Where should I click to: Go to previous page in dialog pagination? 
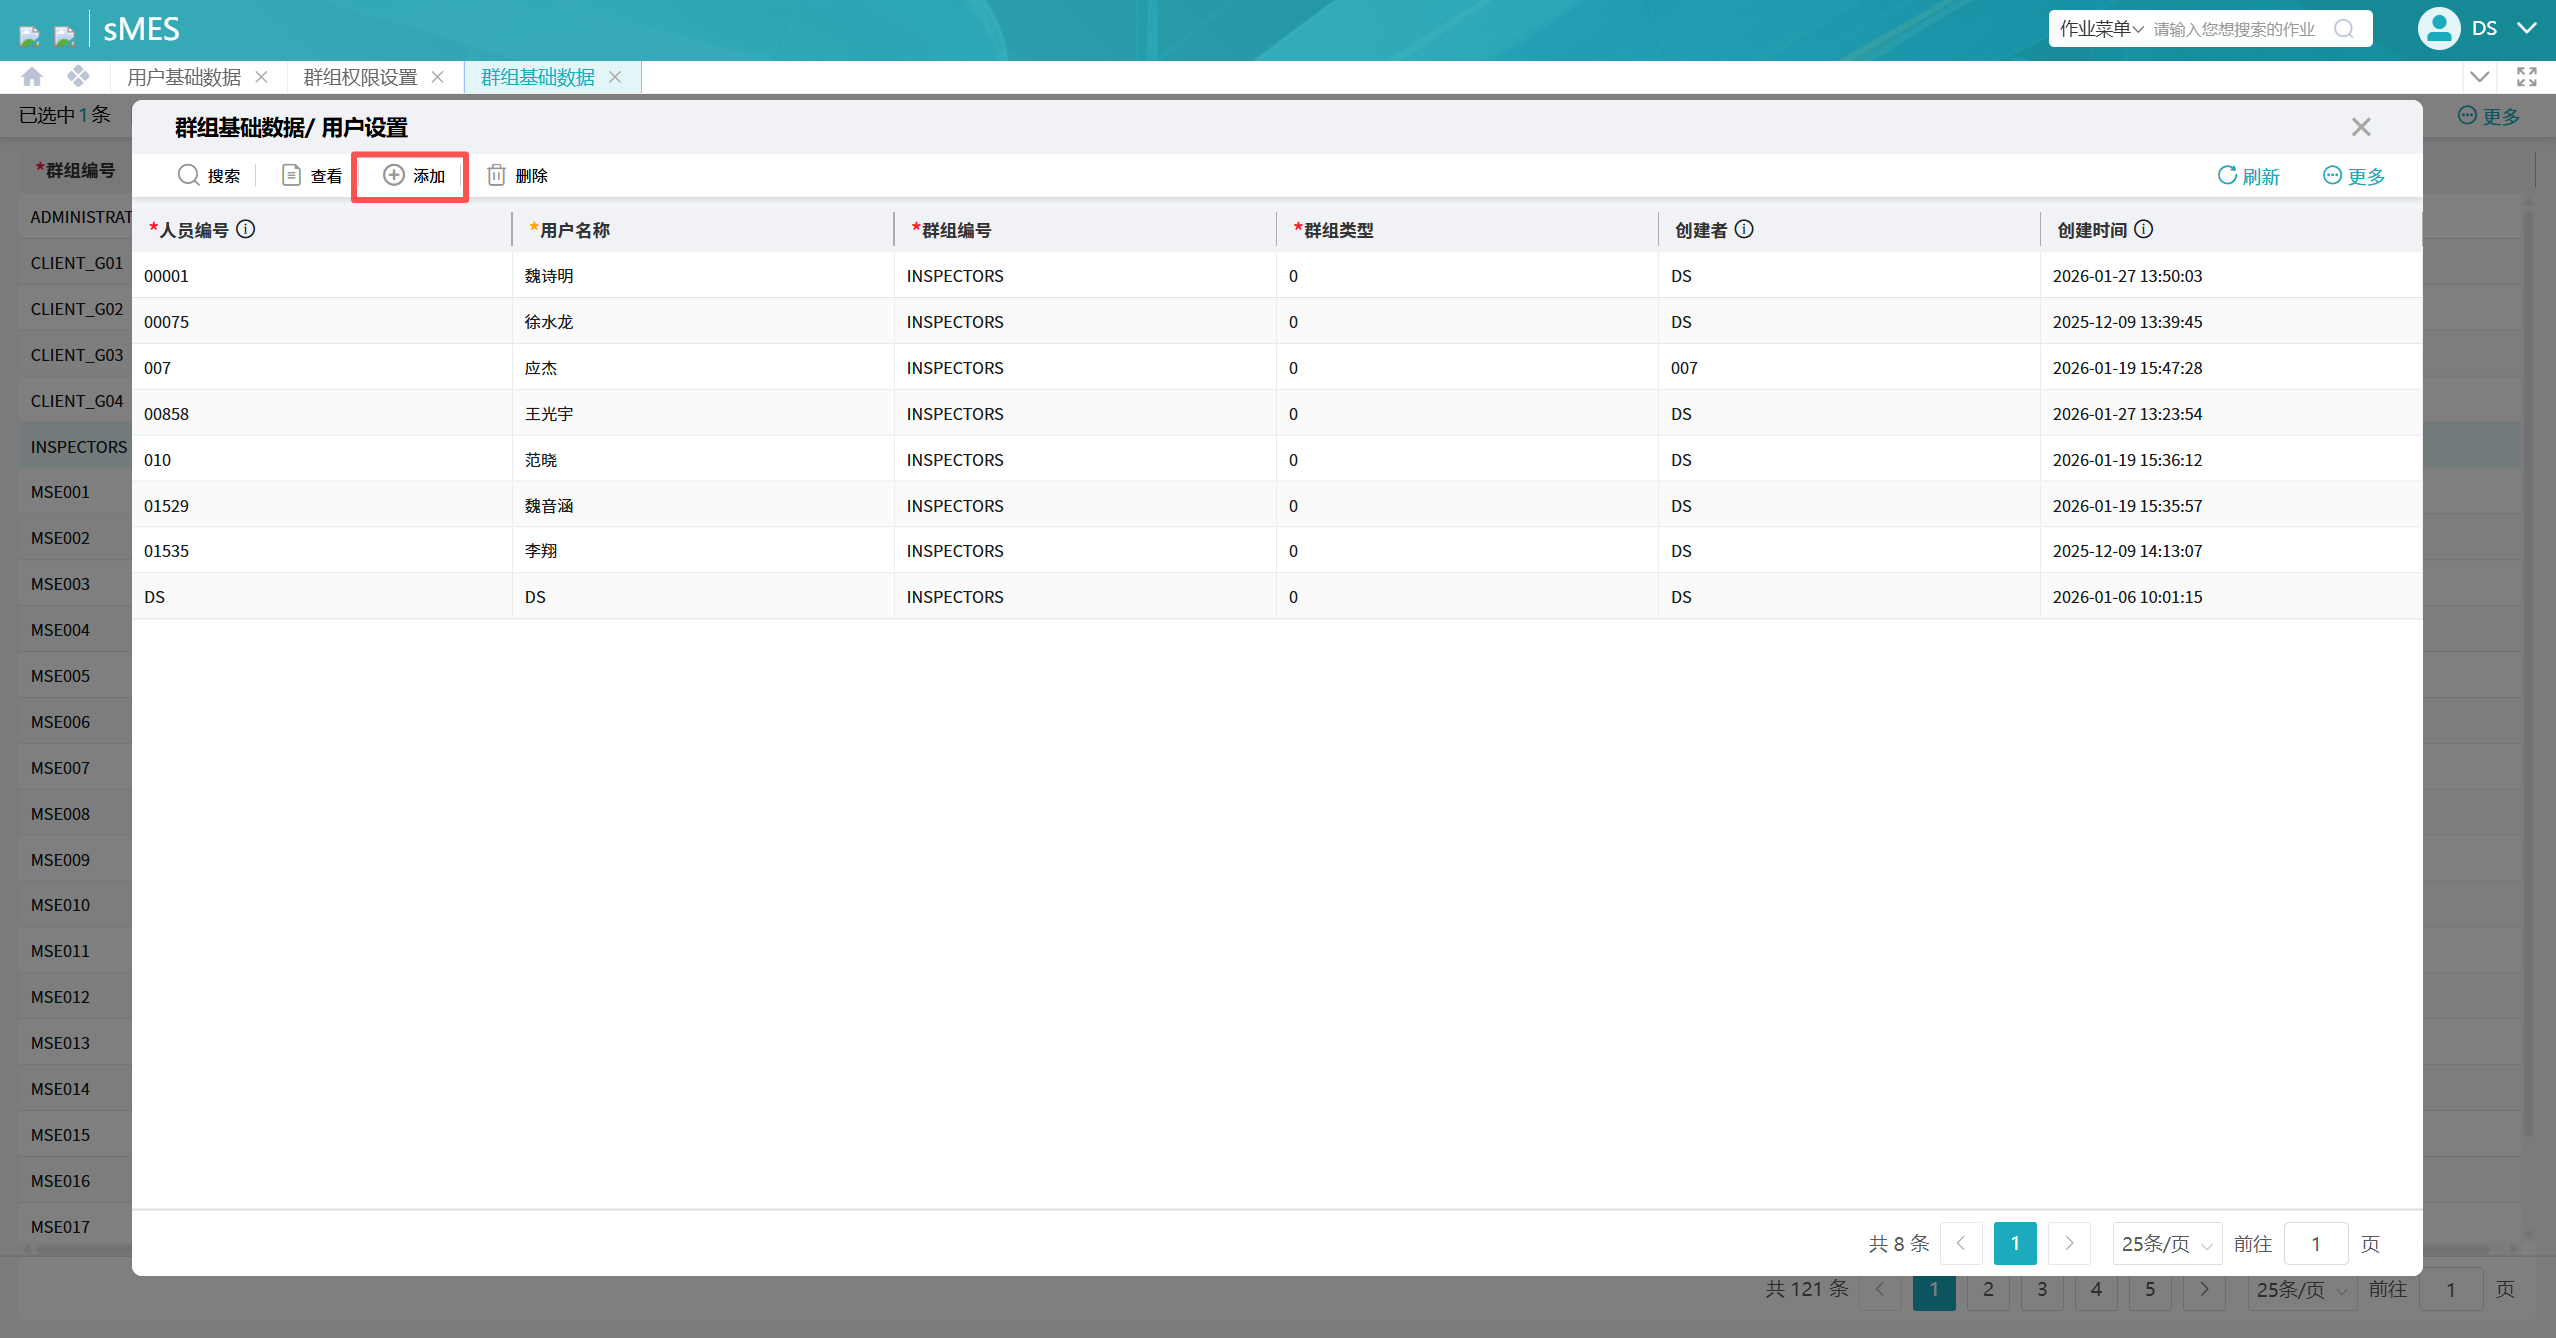tap(1961, 1243)
